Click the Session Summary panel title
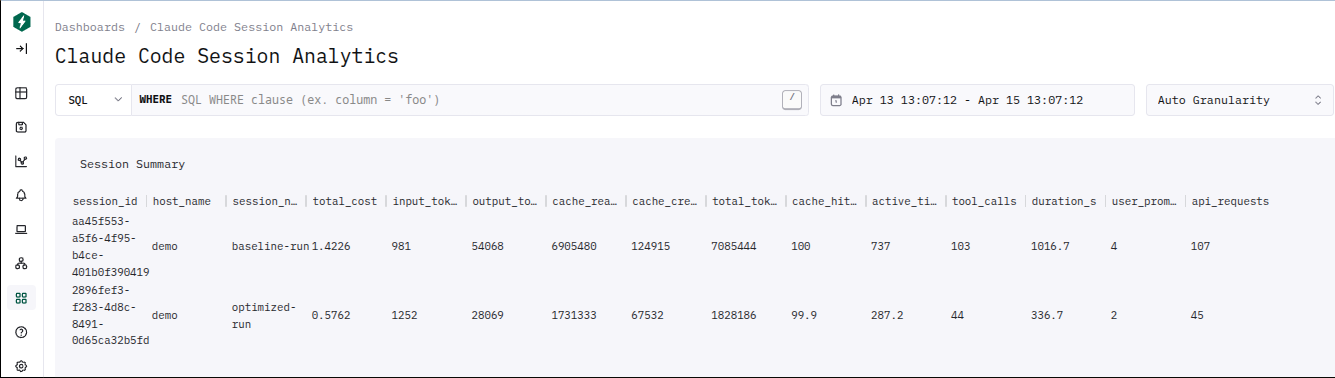Screen dimensions: 1335x378 [132, 164]
